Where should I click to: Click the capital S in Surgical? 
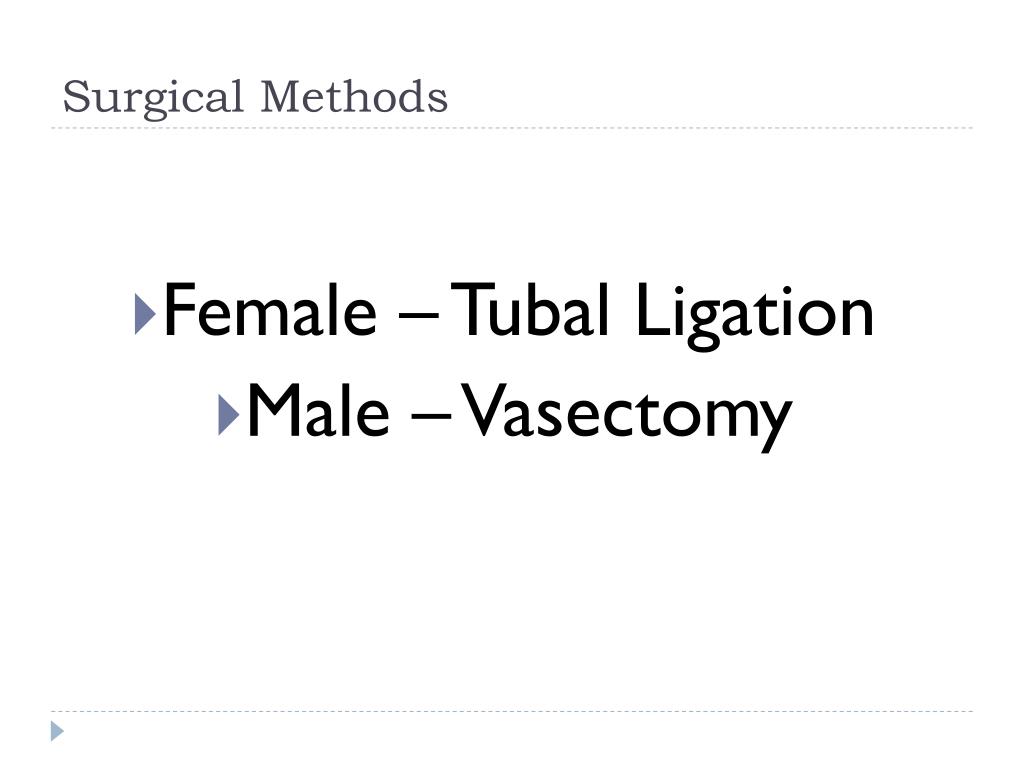coord(72,98)
